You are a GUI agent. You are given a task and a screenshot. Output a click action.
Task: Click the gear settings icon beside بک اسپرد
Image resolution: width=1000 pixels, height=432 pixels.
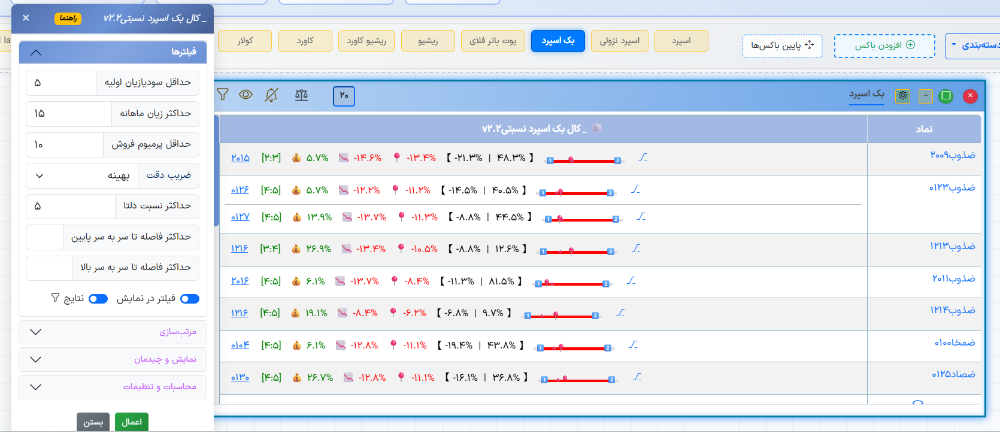(x=903, y=96)
